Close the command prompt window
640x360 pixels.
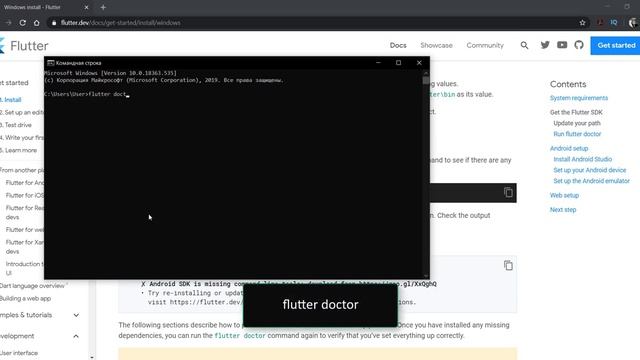[419, 63]
